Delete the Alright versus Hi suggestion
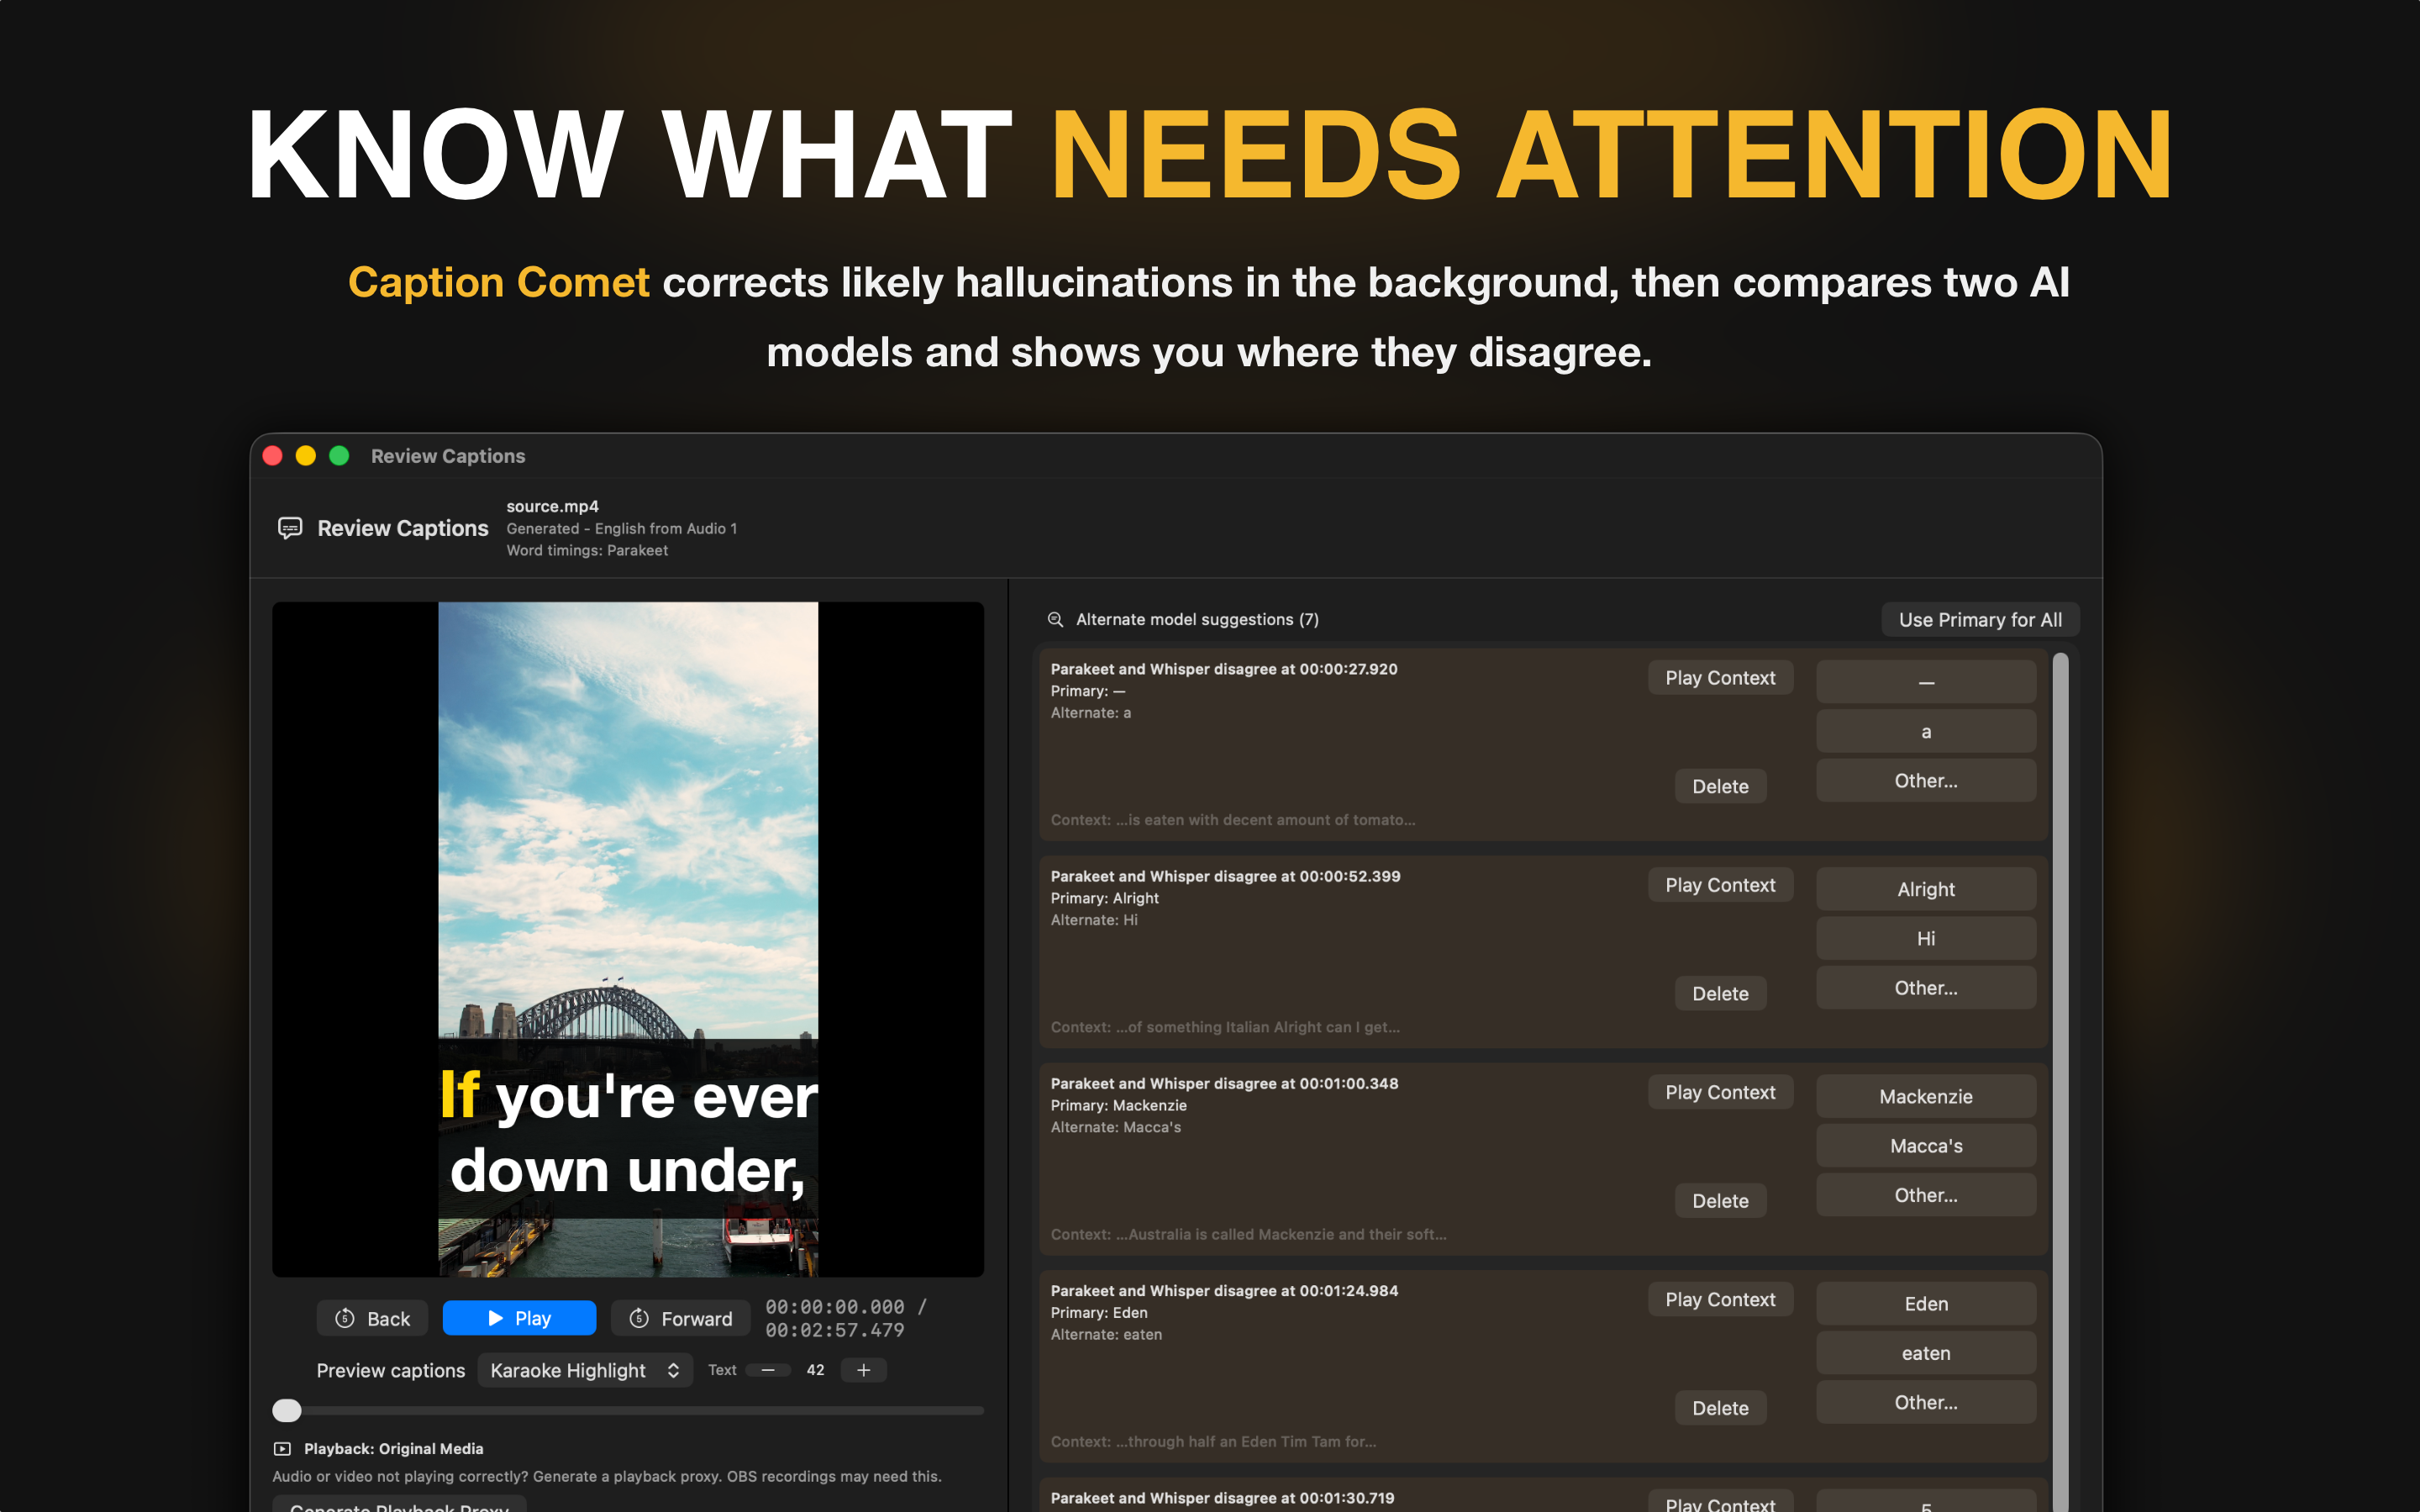 tap(1720, 993)
